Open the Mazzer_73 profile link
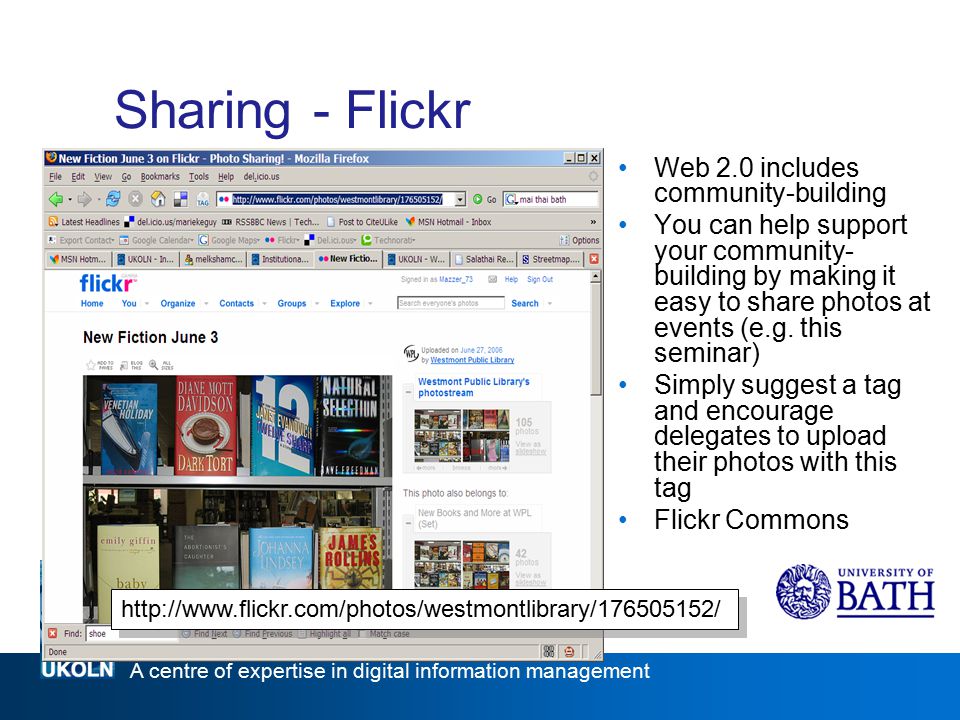 456,279
